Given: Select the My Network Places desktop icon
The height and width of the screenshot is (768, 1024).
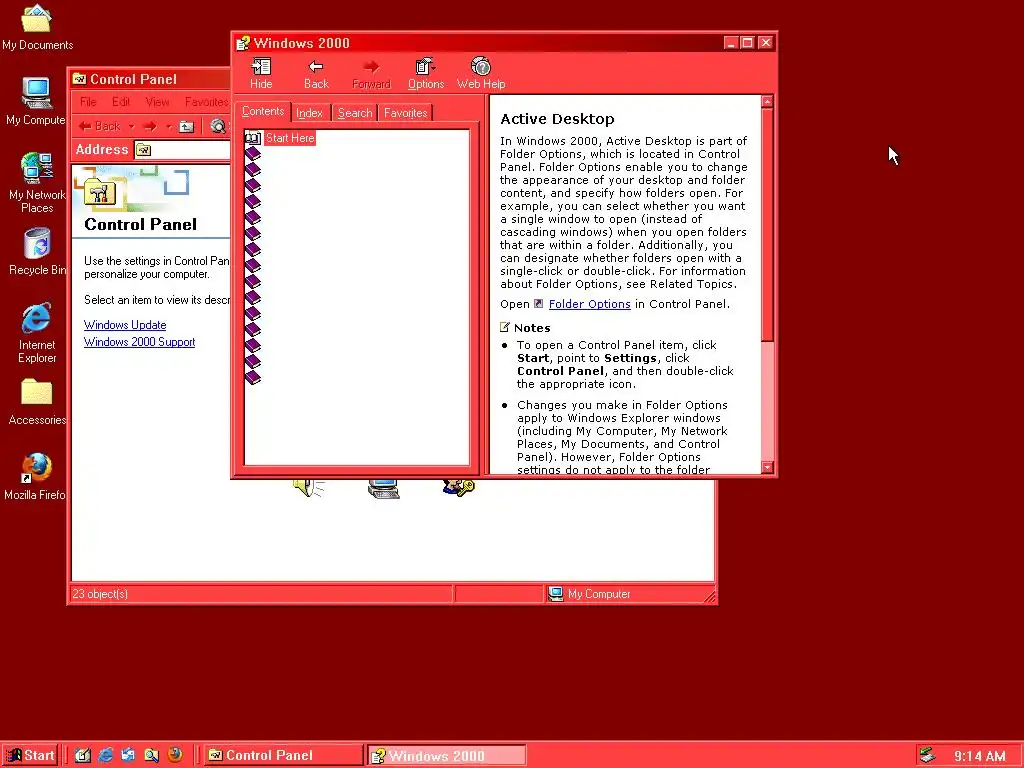Looking at the screenshot, I should tap(37, 183).
